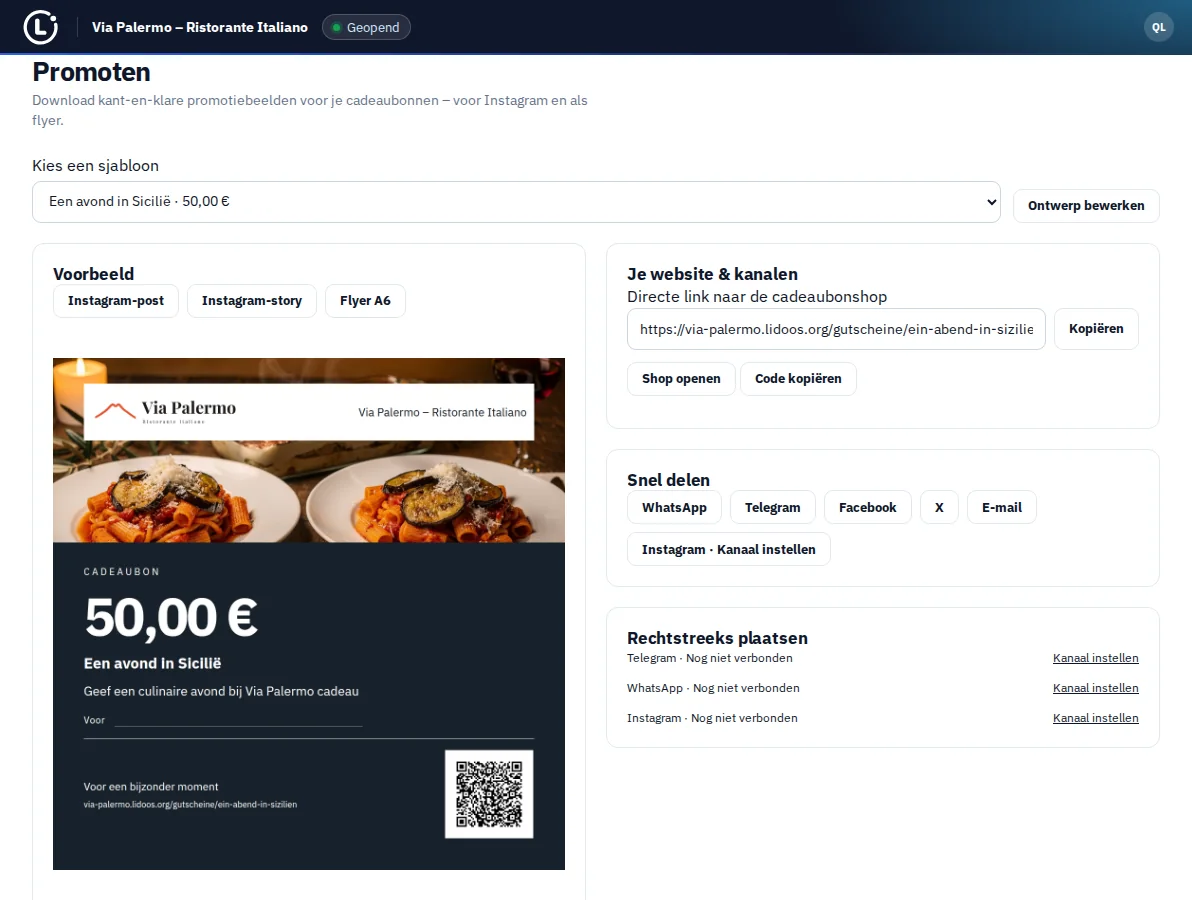Switch to the Flyer A6 preview

(x=365, y=301)
